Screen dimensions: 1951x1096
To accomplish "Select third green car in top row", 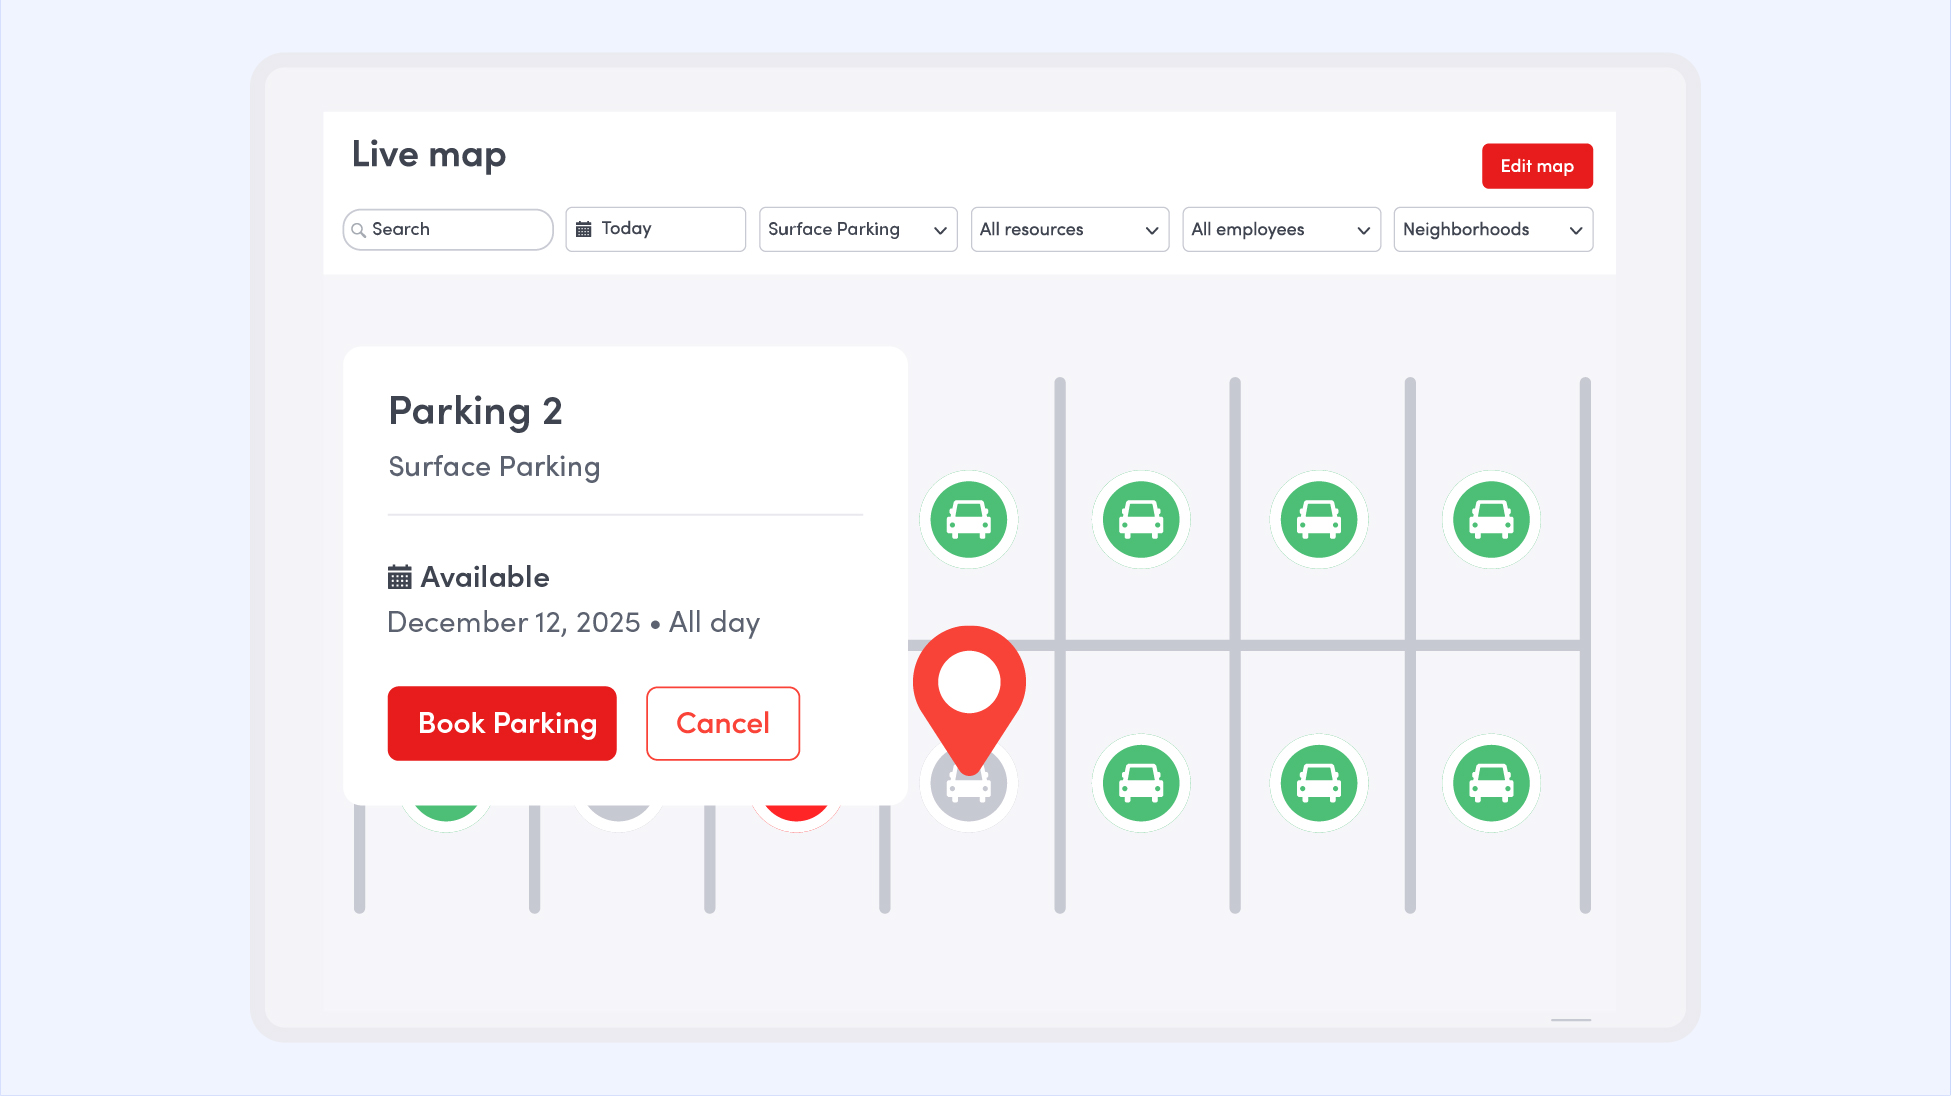I will tap(1318, 520).
